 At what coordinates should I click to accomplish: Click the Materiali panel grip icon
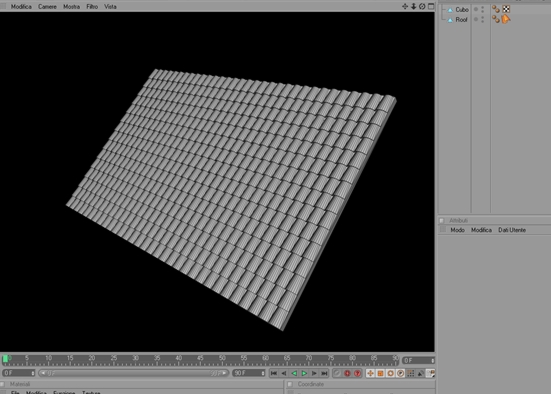click(x=2, y=384)
